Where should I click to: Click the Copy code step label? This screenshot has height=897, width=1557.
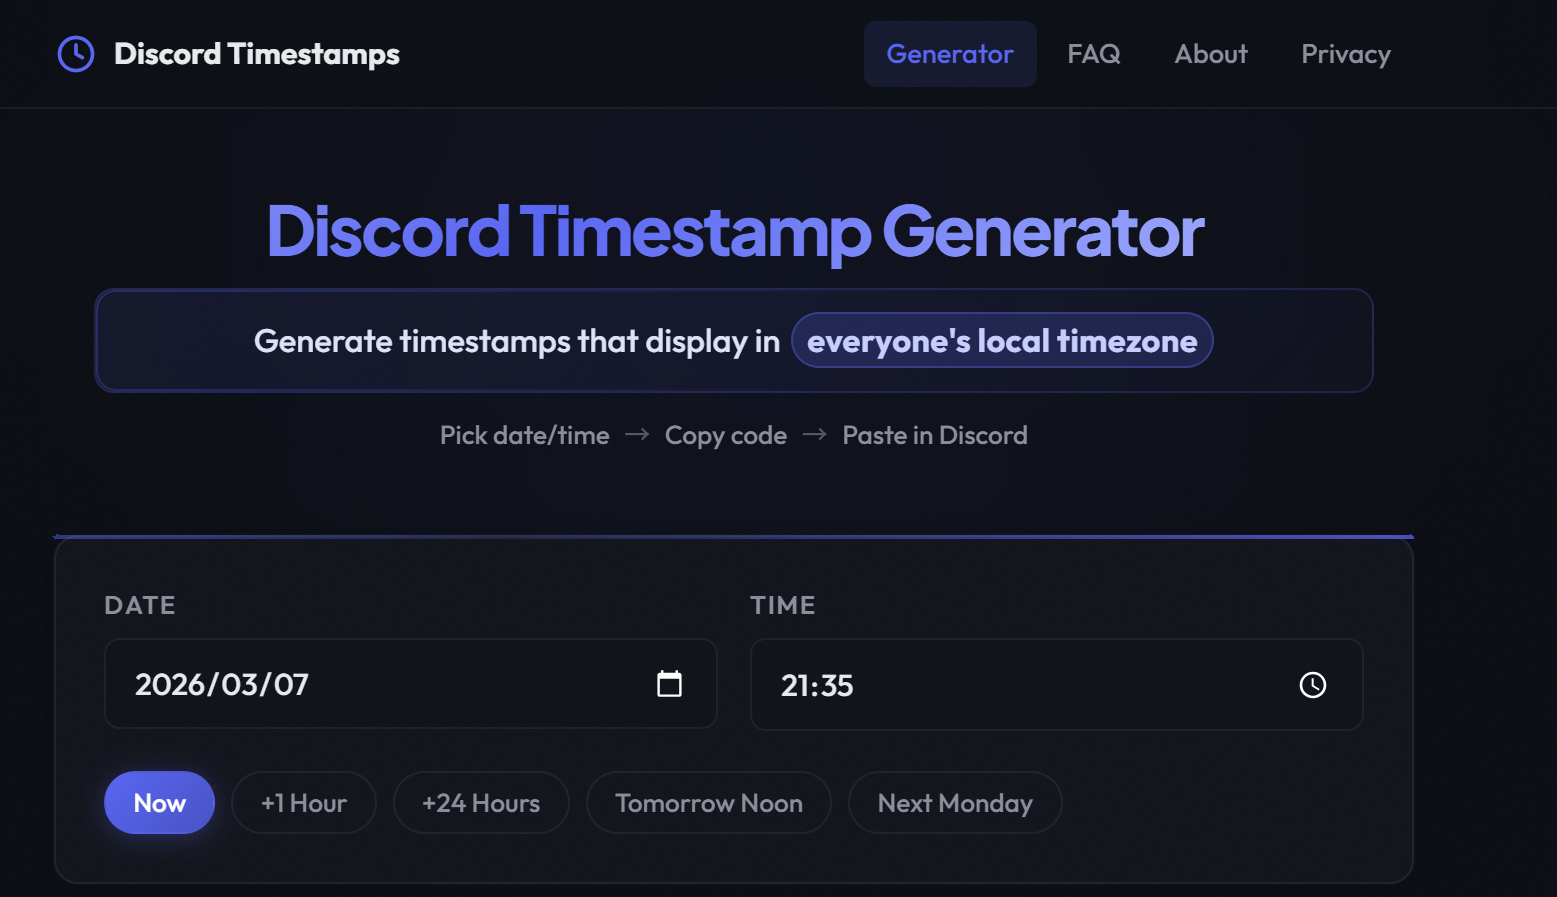pyautogui.click(x=726, y=435)
